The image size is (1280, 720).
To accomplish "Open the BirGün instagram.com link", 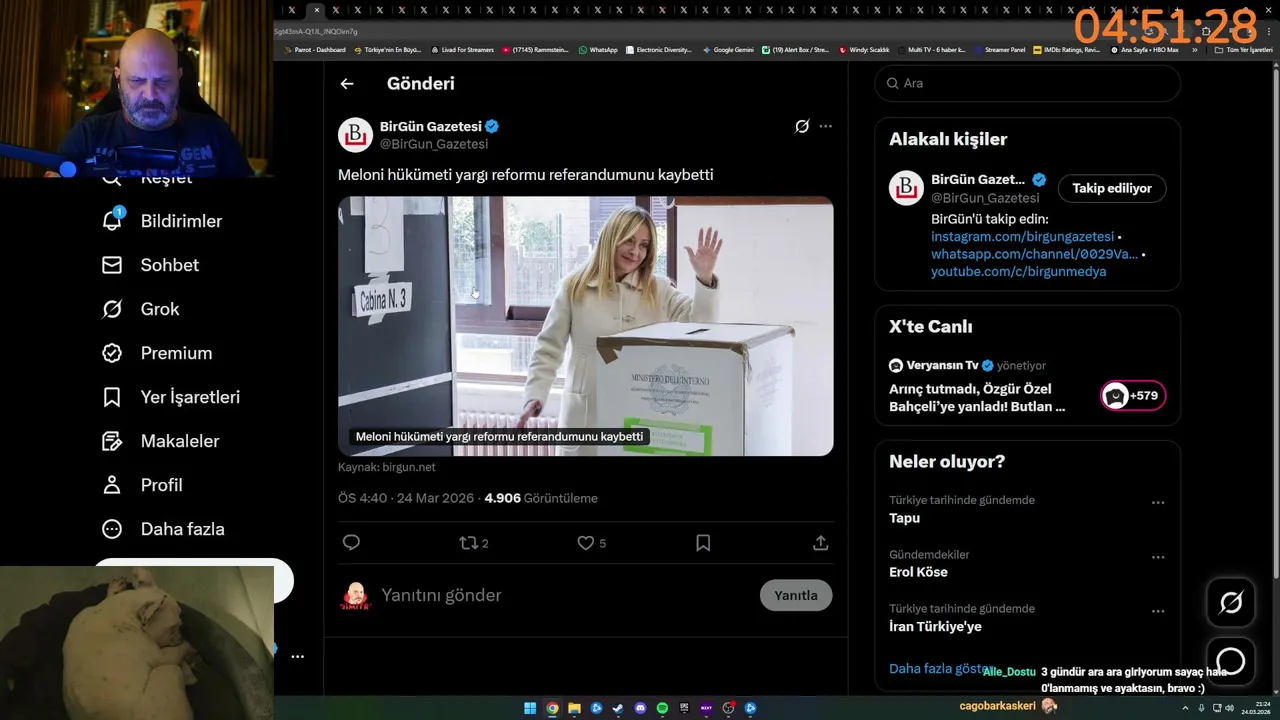I will [x=1022, y=237].
